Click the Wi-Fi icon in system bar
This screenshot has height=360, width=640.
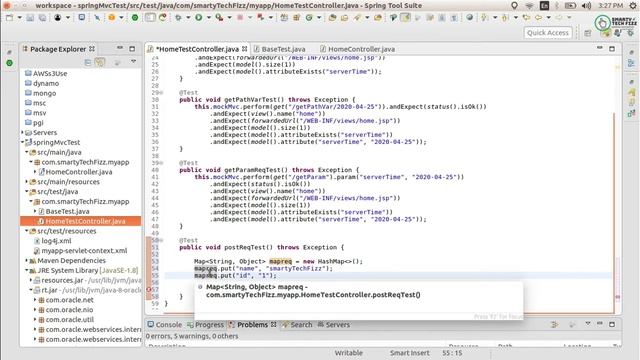[529, 6]
